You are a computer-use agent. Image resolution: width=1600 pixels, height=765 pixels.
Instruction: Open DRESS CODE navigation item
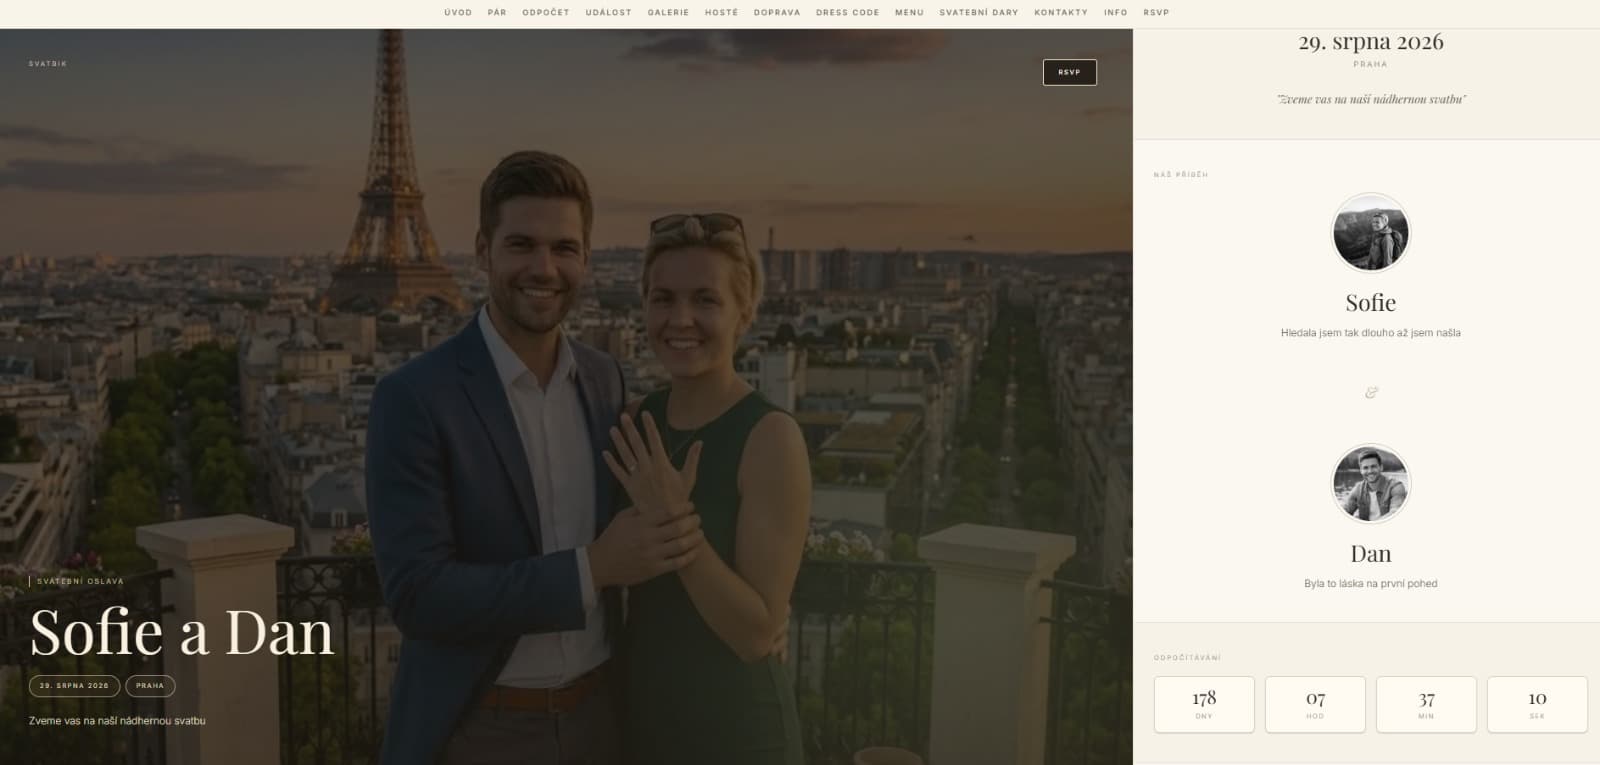(848, 12)
